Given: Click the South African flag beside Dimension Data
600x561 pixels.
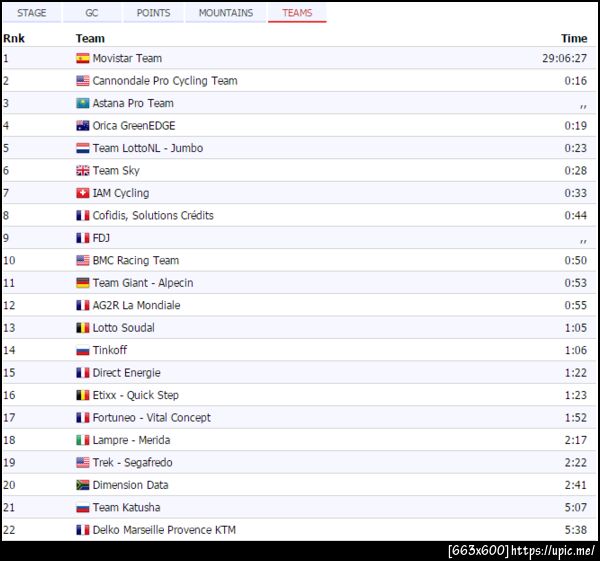Looking at the screenshot, I should [83, 485].
